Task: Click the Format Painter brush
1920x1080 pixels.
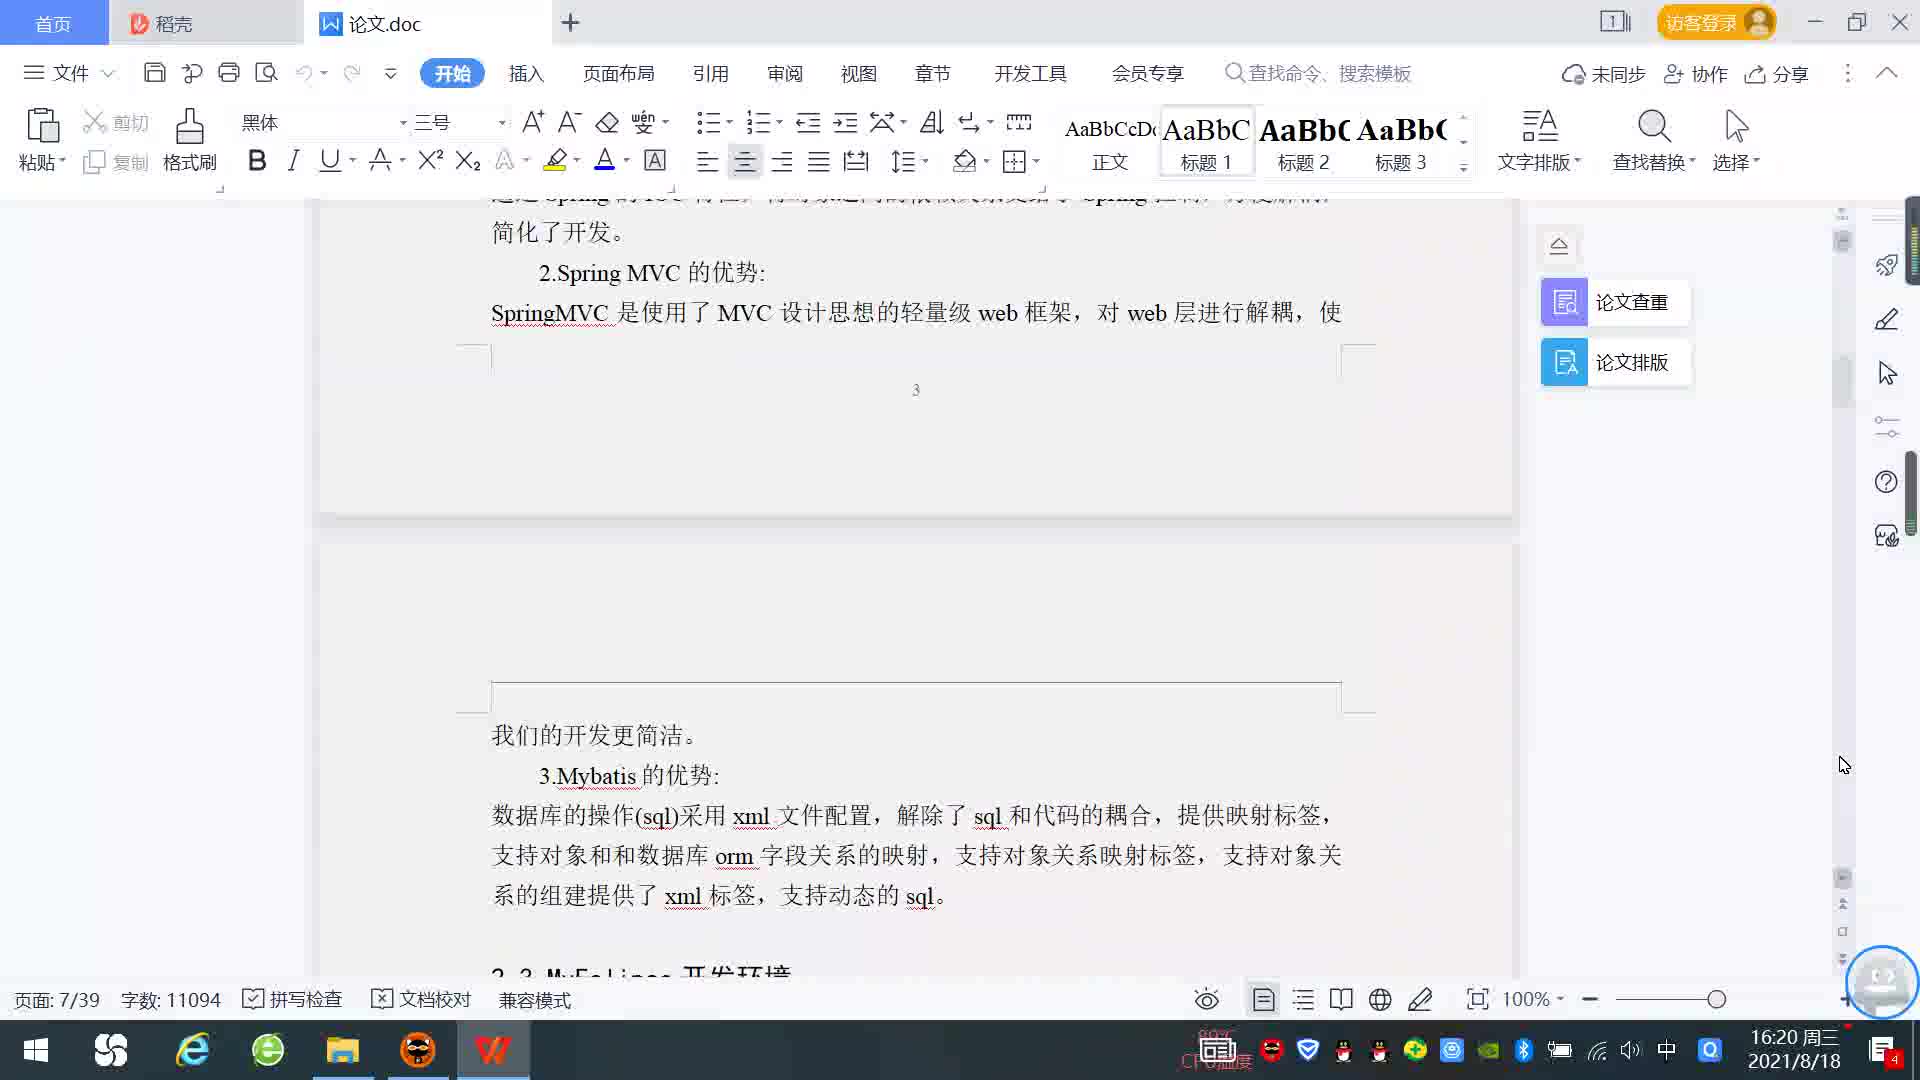Action: (x=189, y=127)
